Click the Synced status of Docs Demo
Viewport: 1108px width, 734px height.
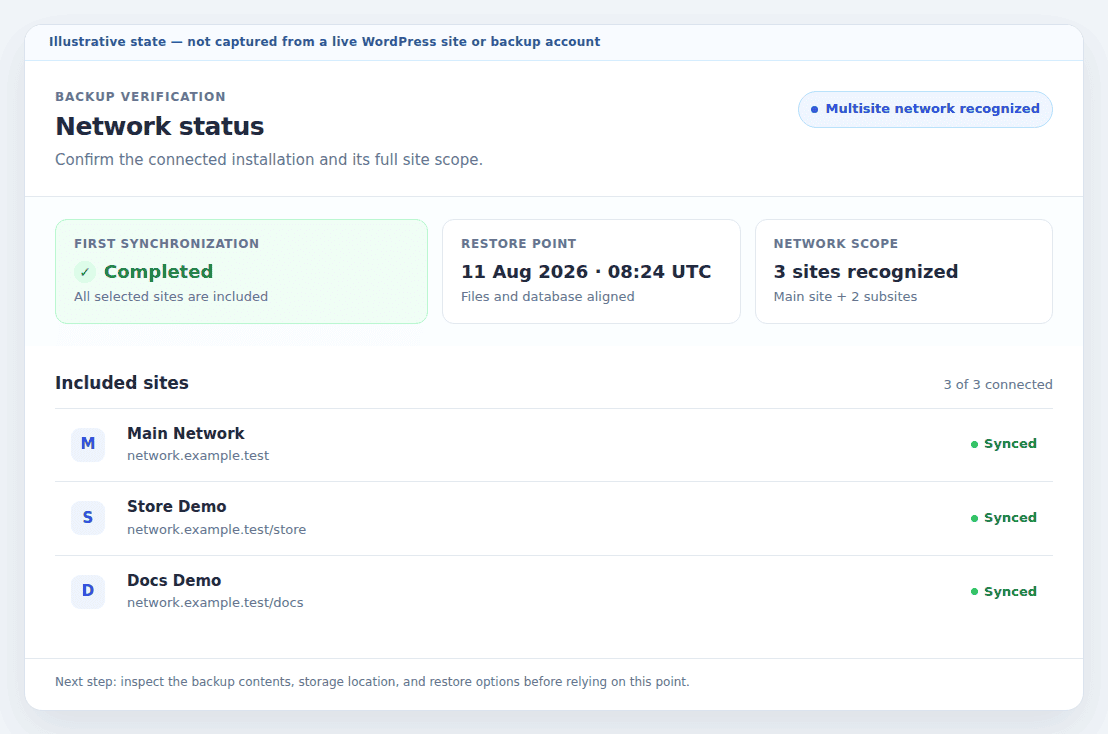[1003, 591]
